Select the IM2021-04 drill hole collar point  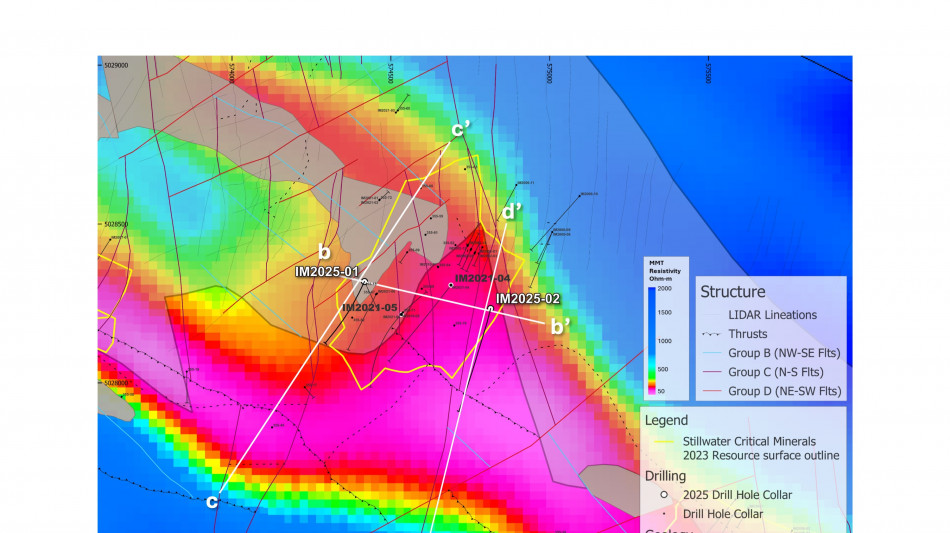click(451, 285)
